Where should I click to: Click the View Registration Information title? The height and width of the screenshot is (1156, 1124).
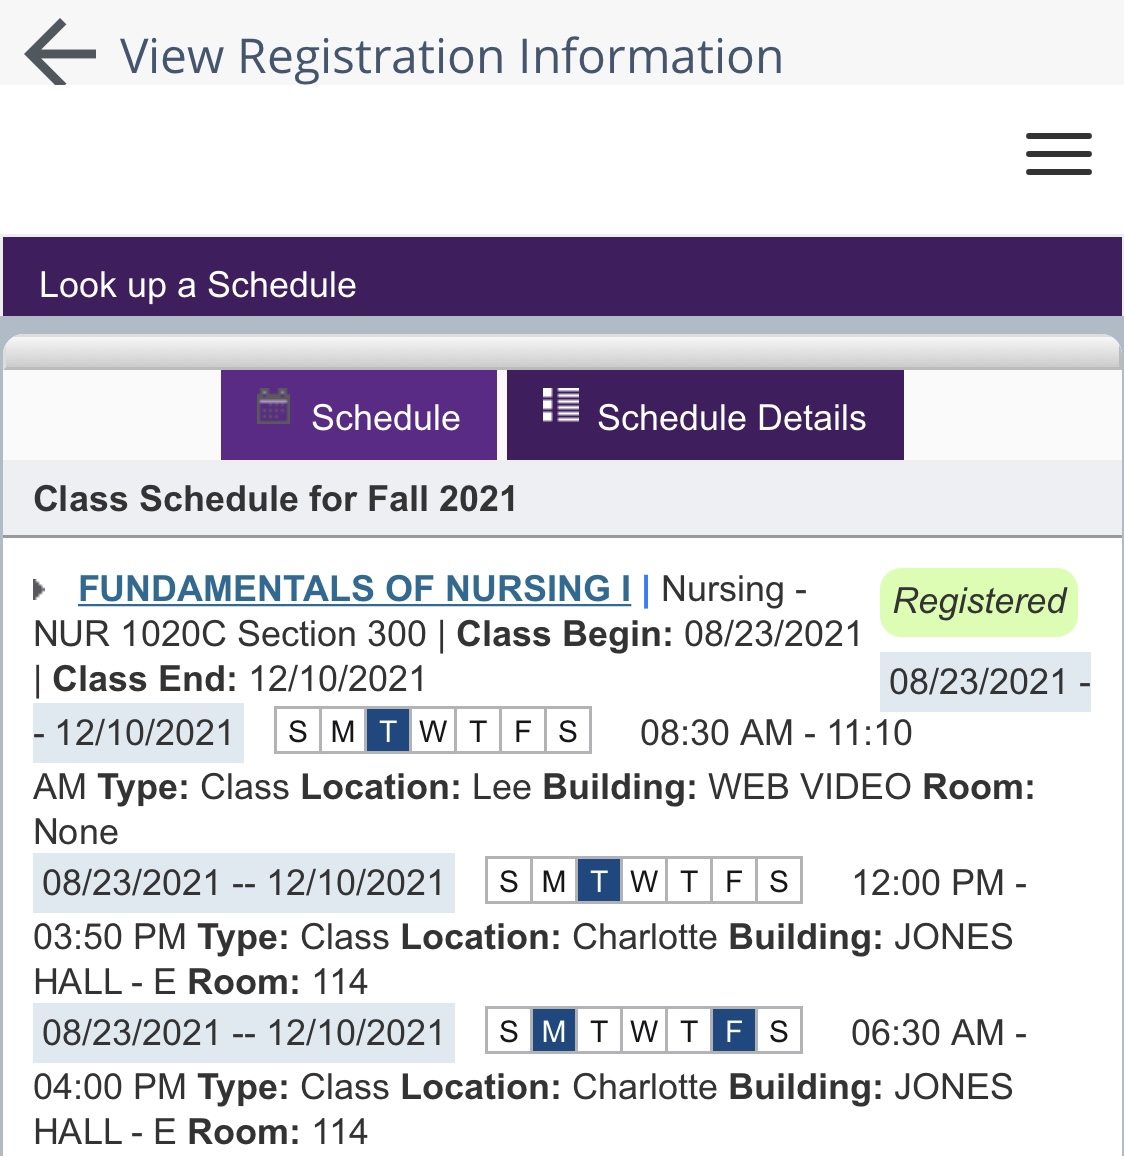451,56
